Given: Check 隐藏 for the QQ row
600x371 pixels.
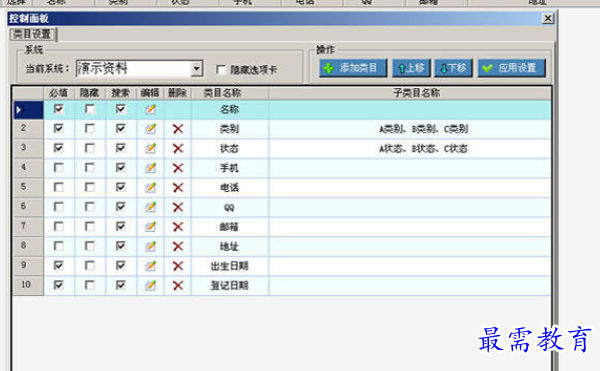Looking at the screenshot, I should tap(90, 207).
